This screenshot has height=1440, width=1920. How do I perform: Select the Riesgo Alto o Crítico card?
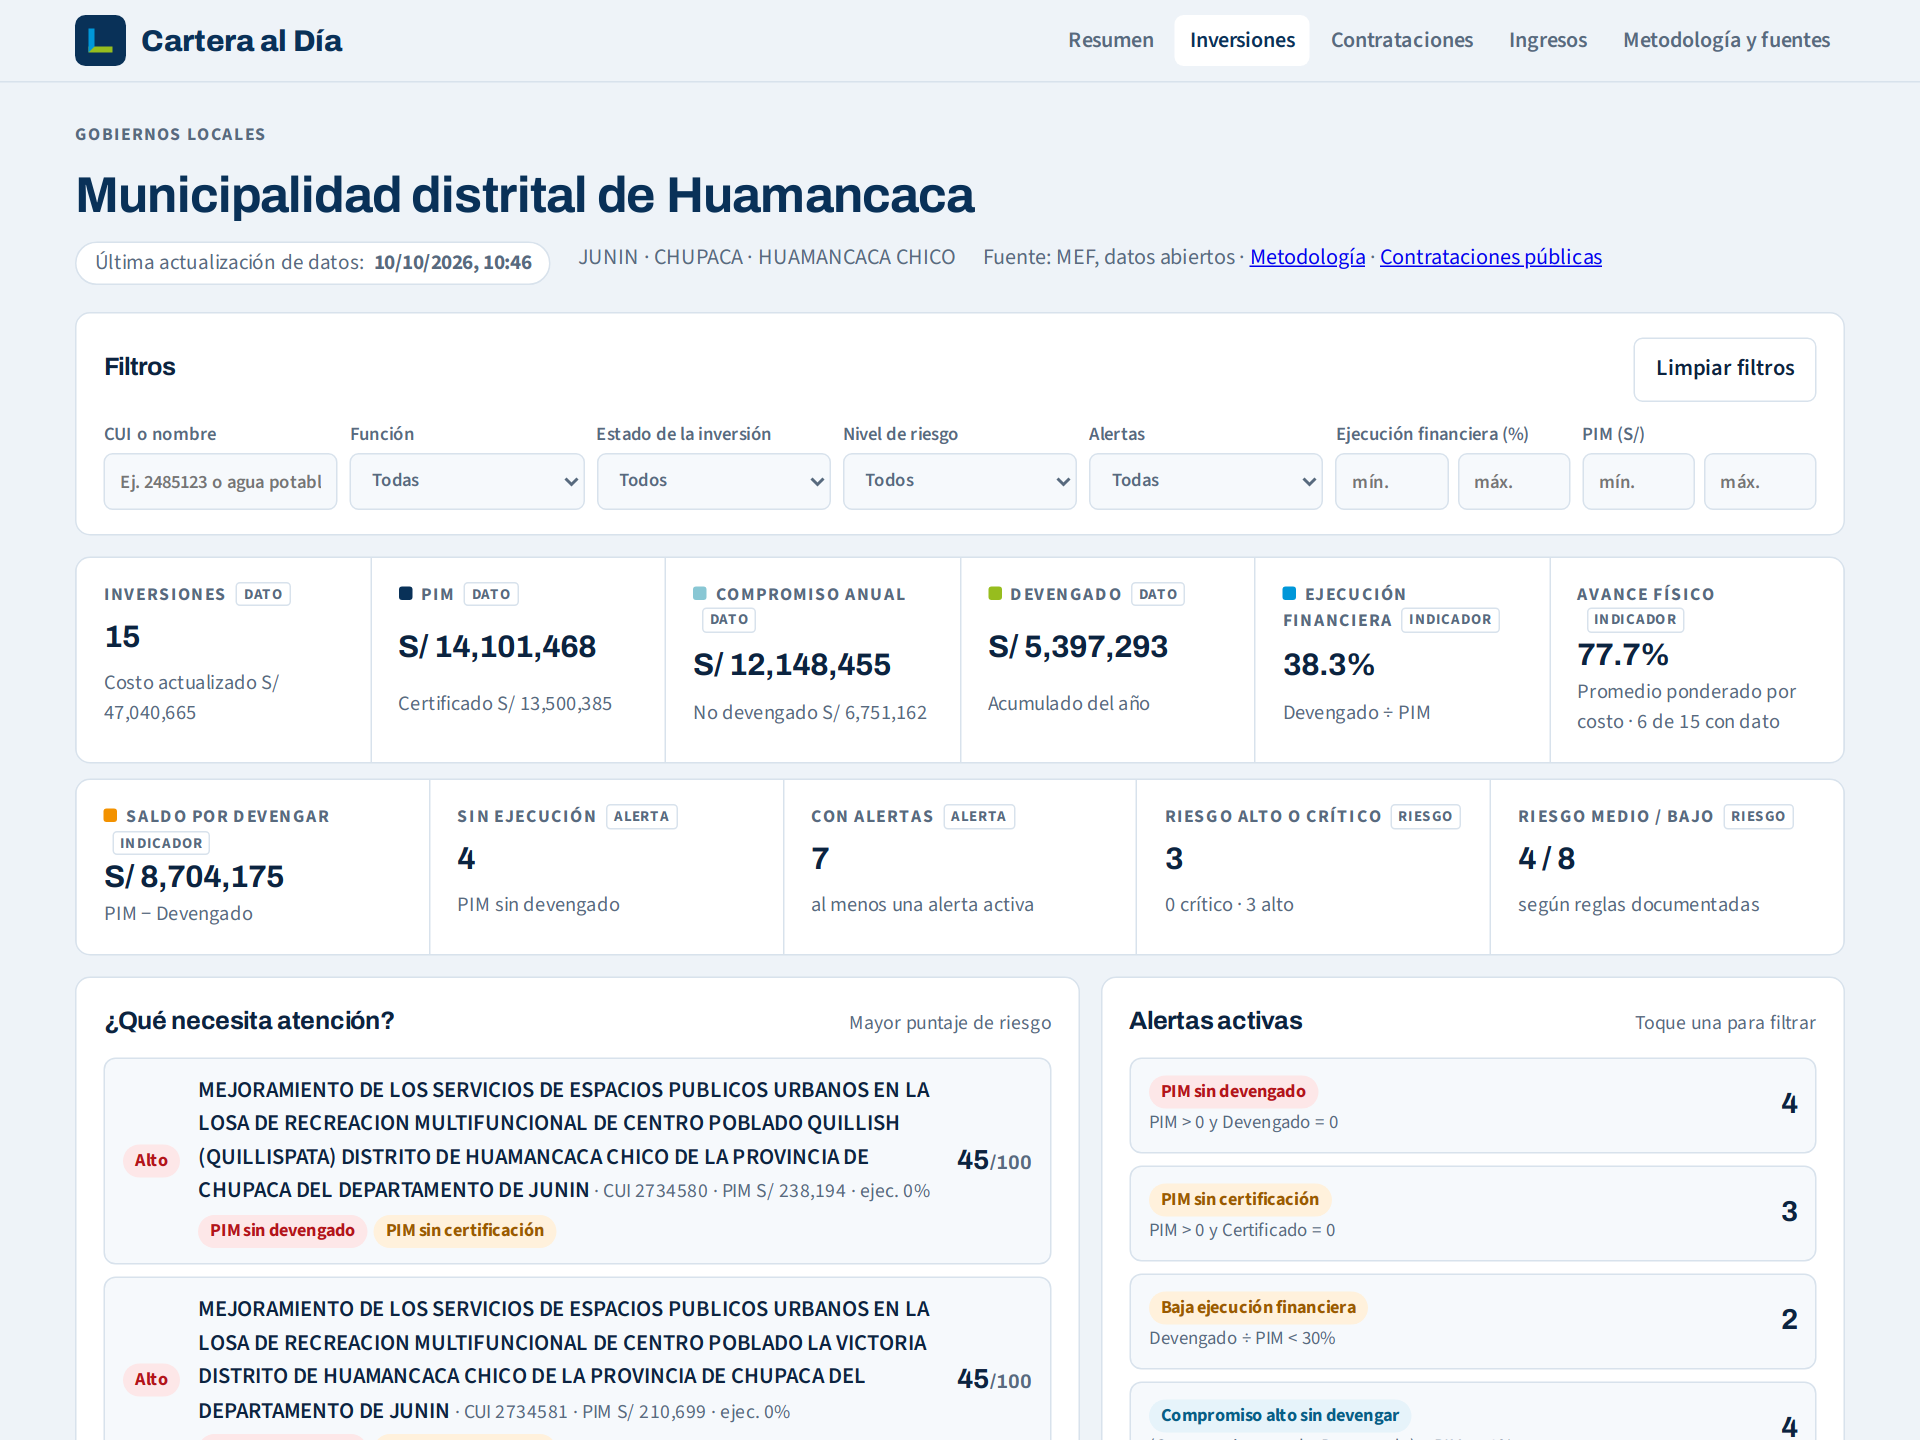[1313, 867]
